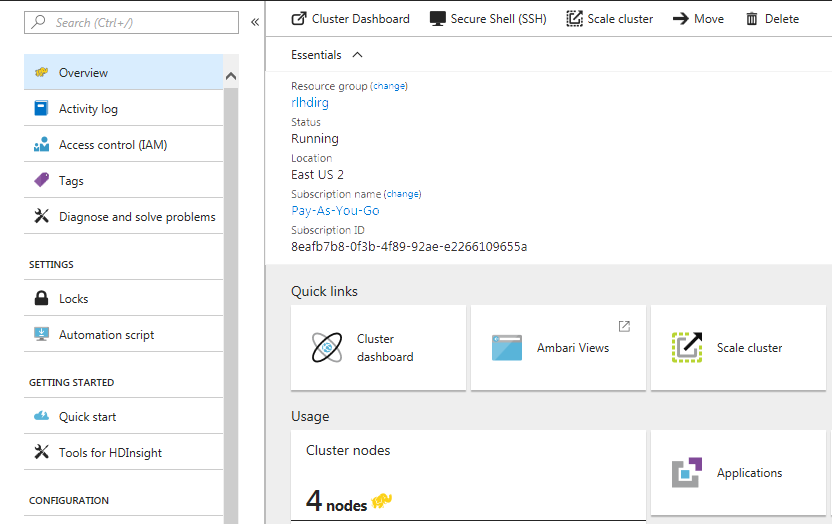Viewport: 832px width, 524px height.
Task: Open Activity log in sidebar
Action: tap(124, 108)
